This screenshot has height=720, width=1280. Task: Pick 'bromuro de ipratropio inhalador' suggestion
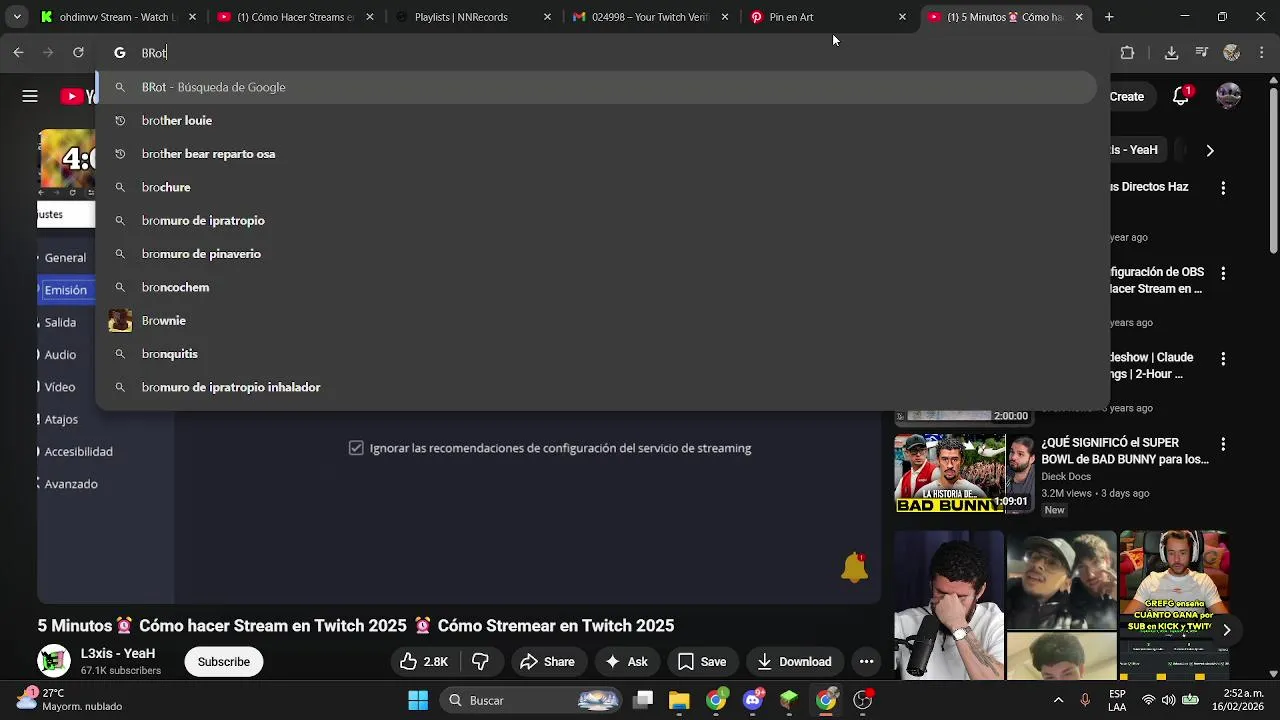click(x=597, y=387)
